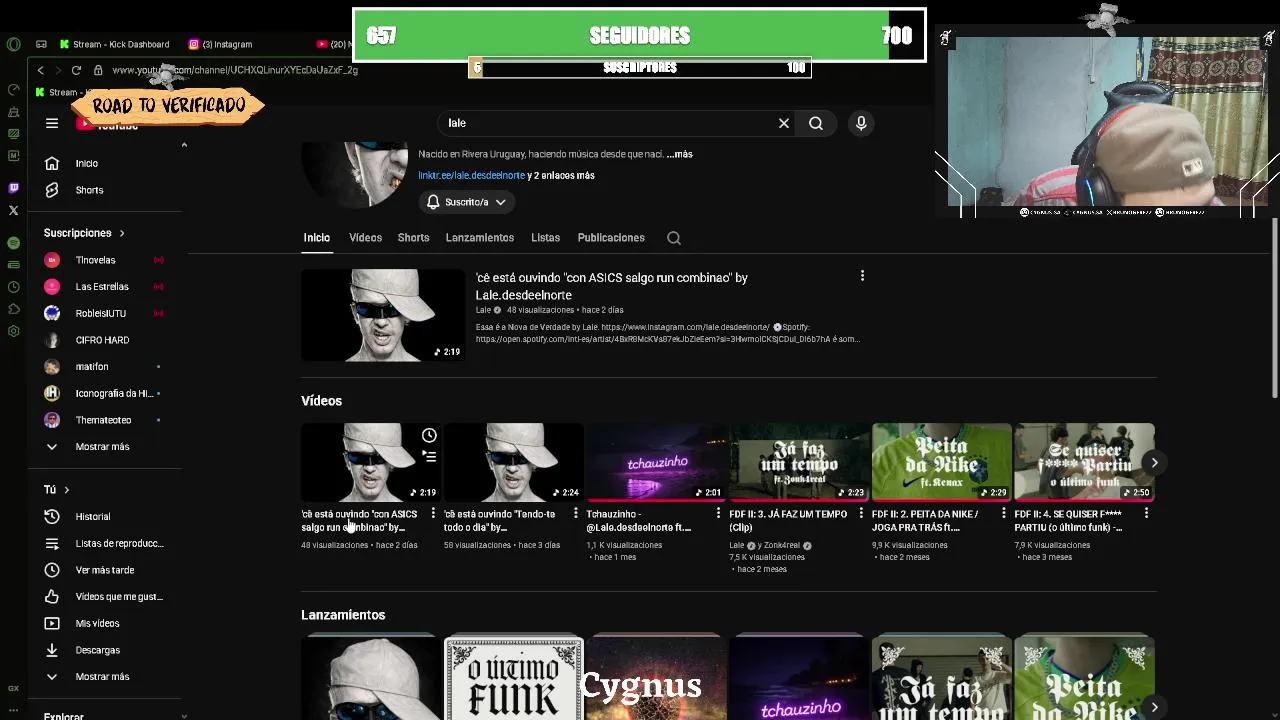Screen dimensions: 1280x720
Task: Open options for 'SE QUISER F**** PARTIU' video
Action: (1146, 513)
